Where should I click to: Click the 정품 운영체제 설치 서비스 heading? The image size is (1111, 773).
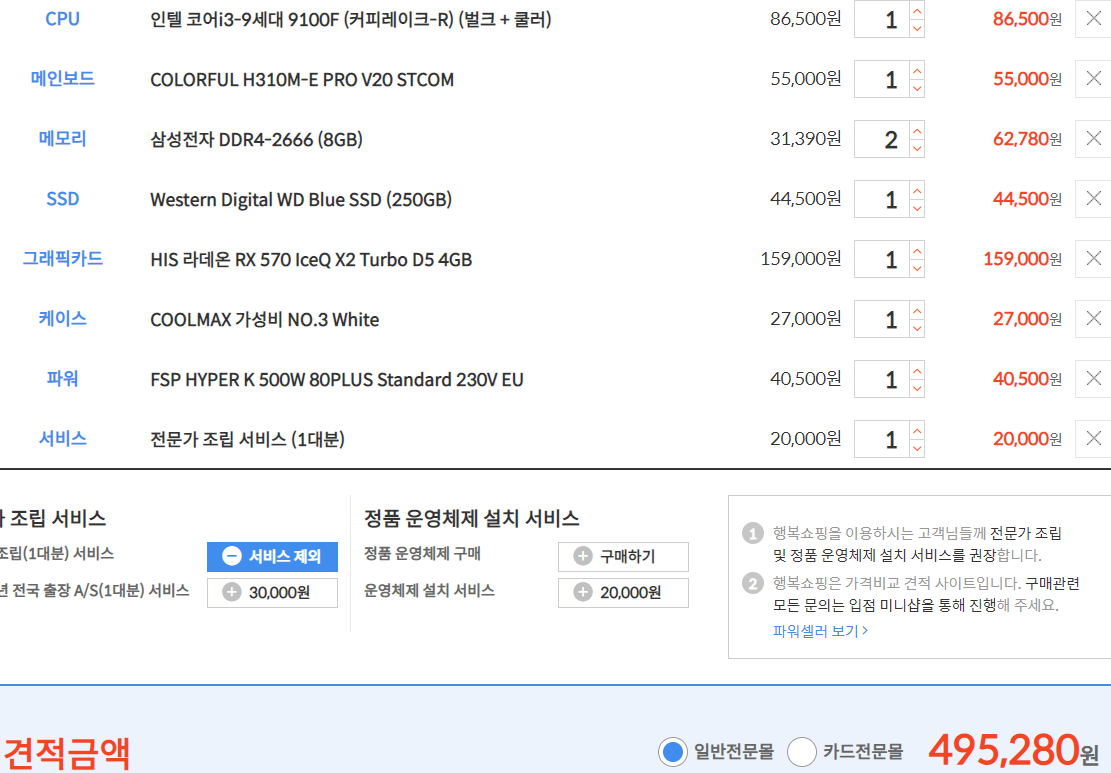click(471, 519)
